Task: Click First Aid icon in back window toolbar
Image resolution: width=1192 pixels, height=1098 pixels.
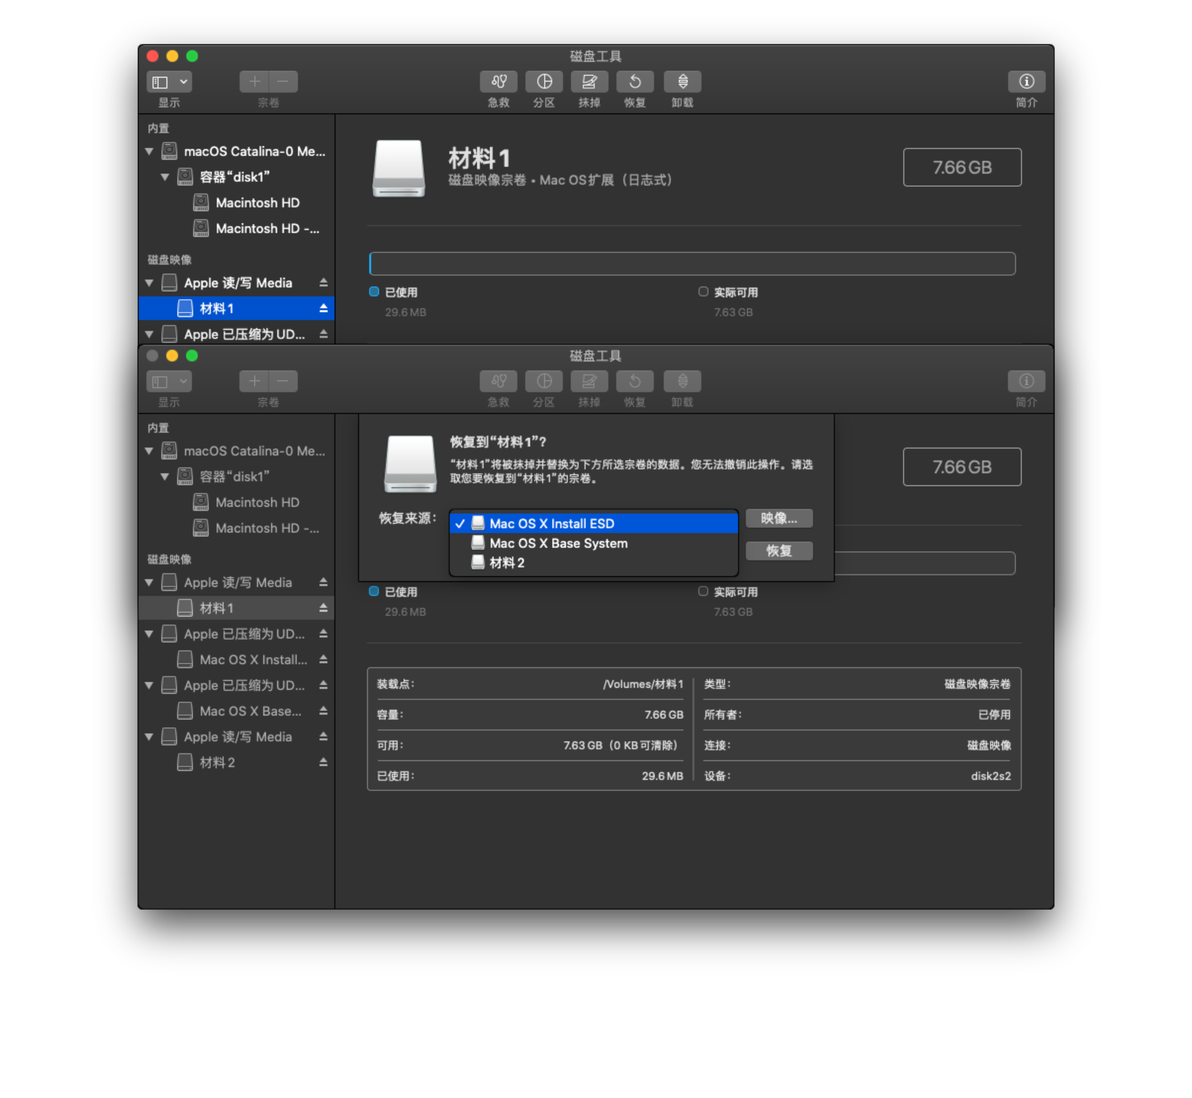Action: pos(498,81)
